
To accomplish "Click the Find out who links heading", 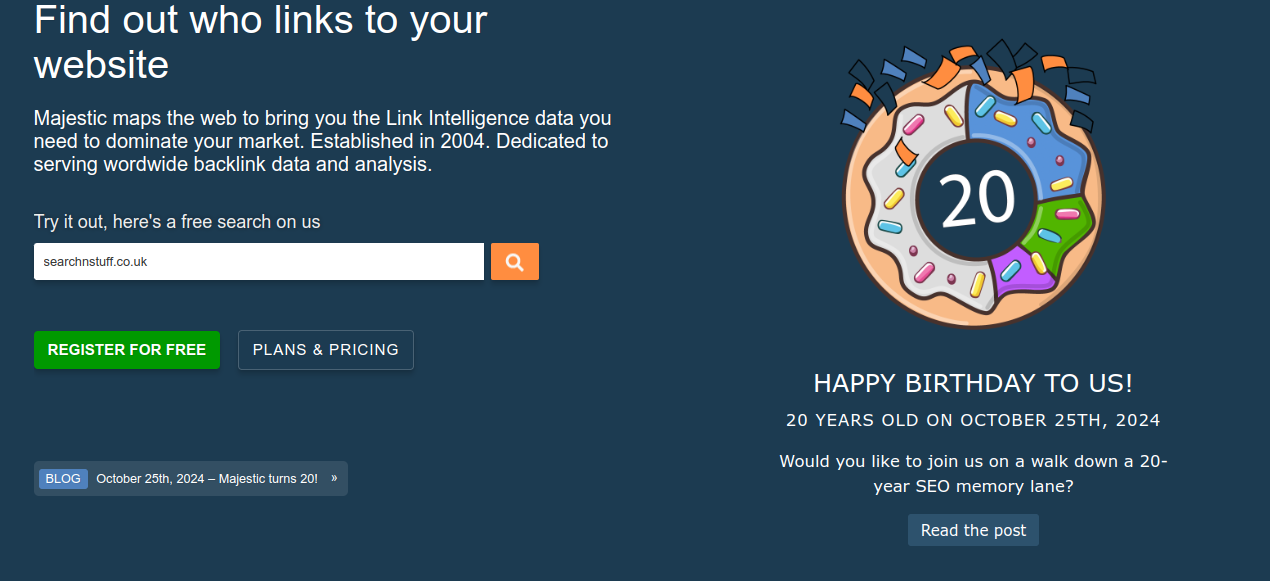I will point(261,42).
